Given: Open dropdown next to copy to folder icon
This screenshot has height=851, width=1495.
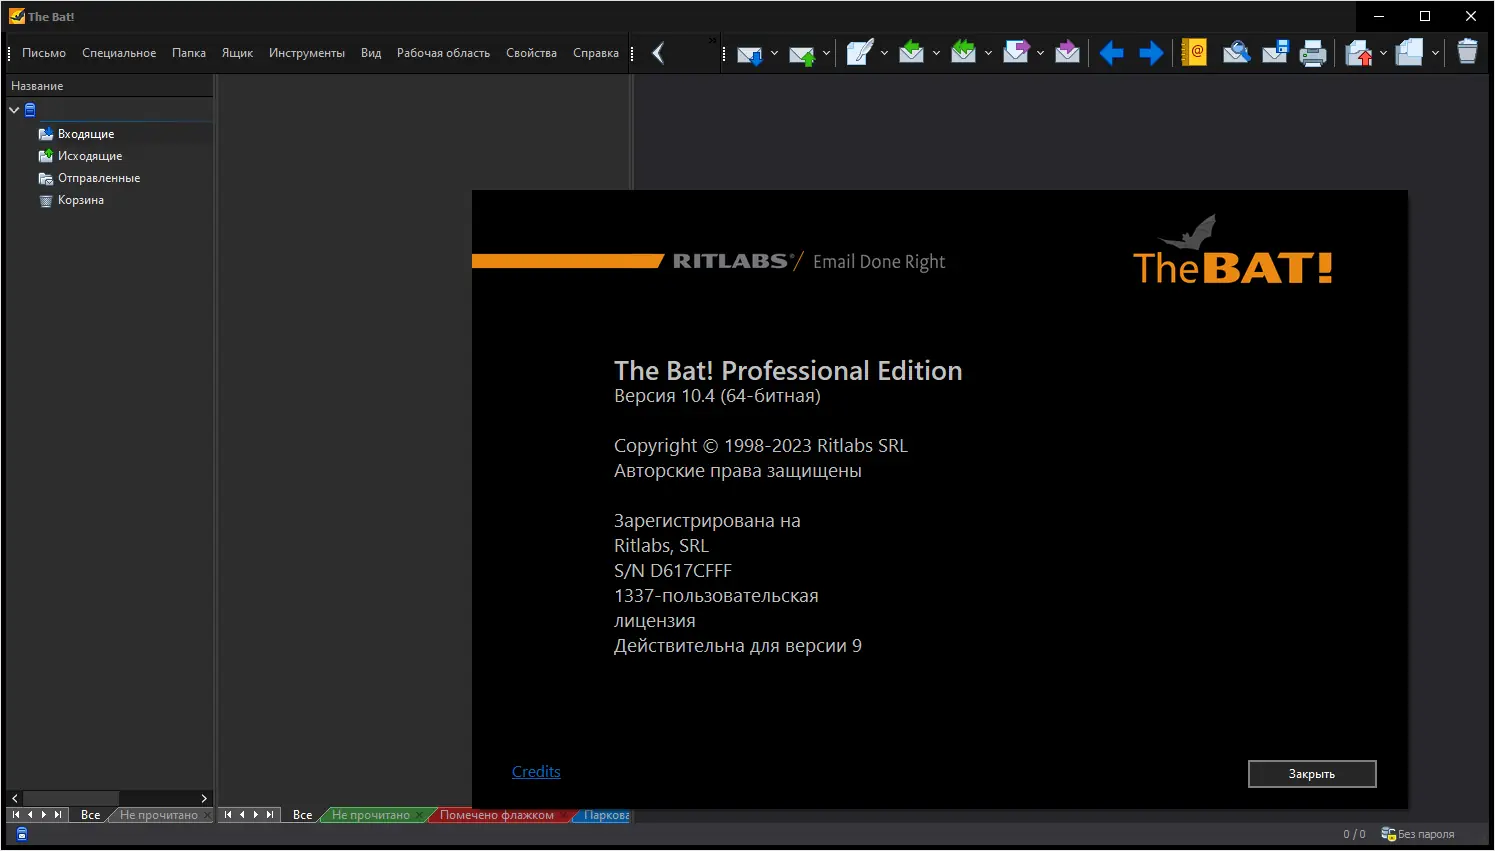Looking at the screenshot, I should pos(1435,53).
